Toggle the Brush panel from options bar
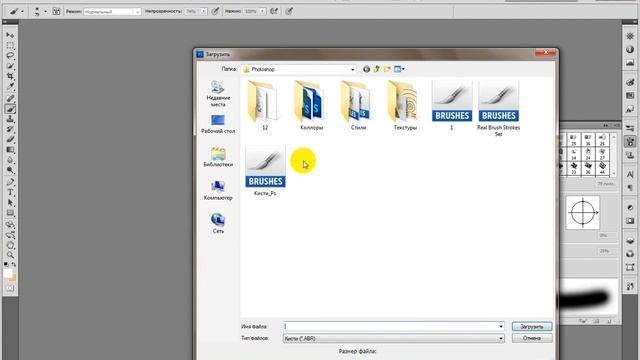Screen dimensions: 640x360 (56, 11)
